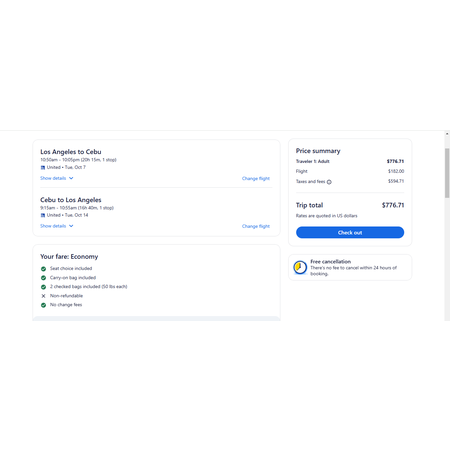Image resolution: width=450 pixels, height=450 pixels.
Task: Click the page vertical scrollbar thumb
Action: [x=447, y=173]
